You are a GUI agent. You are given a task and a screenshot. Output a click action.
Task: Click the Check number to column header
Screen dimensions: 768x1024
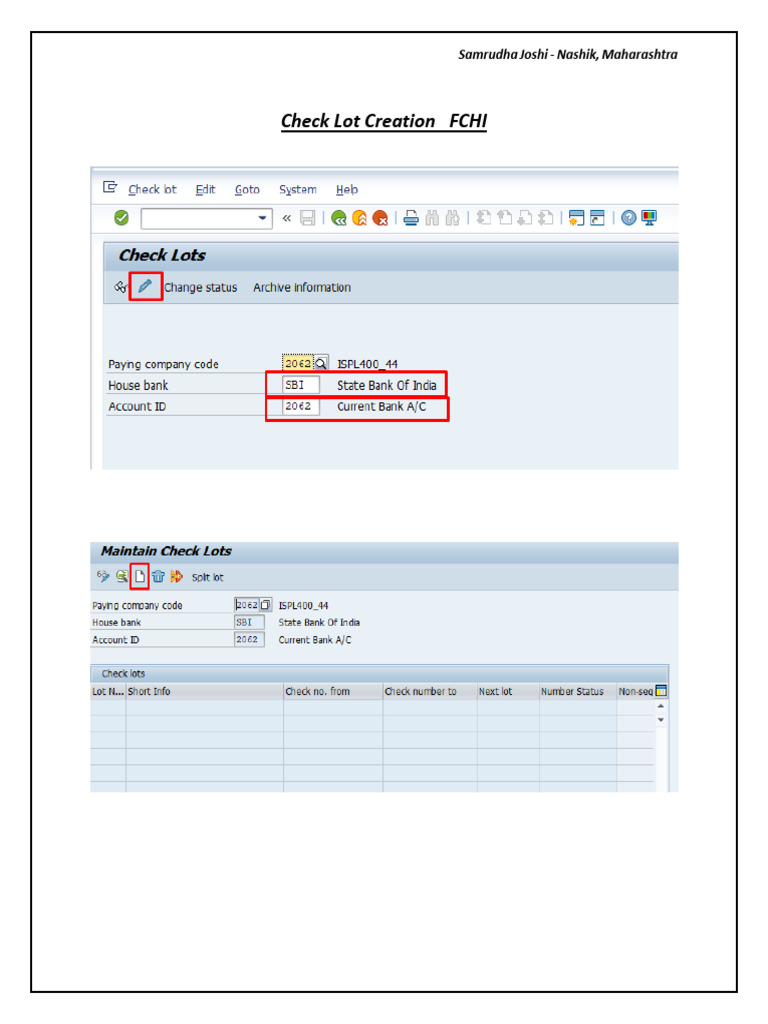tap(430, 691)
